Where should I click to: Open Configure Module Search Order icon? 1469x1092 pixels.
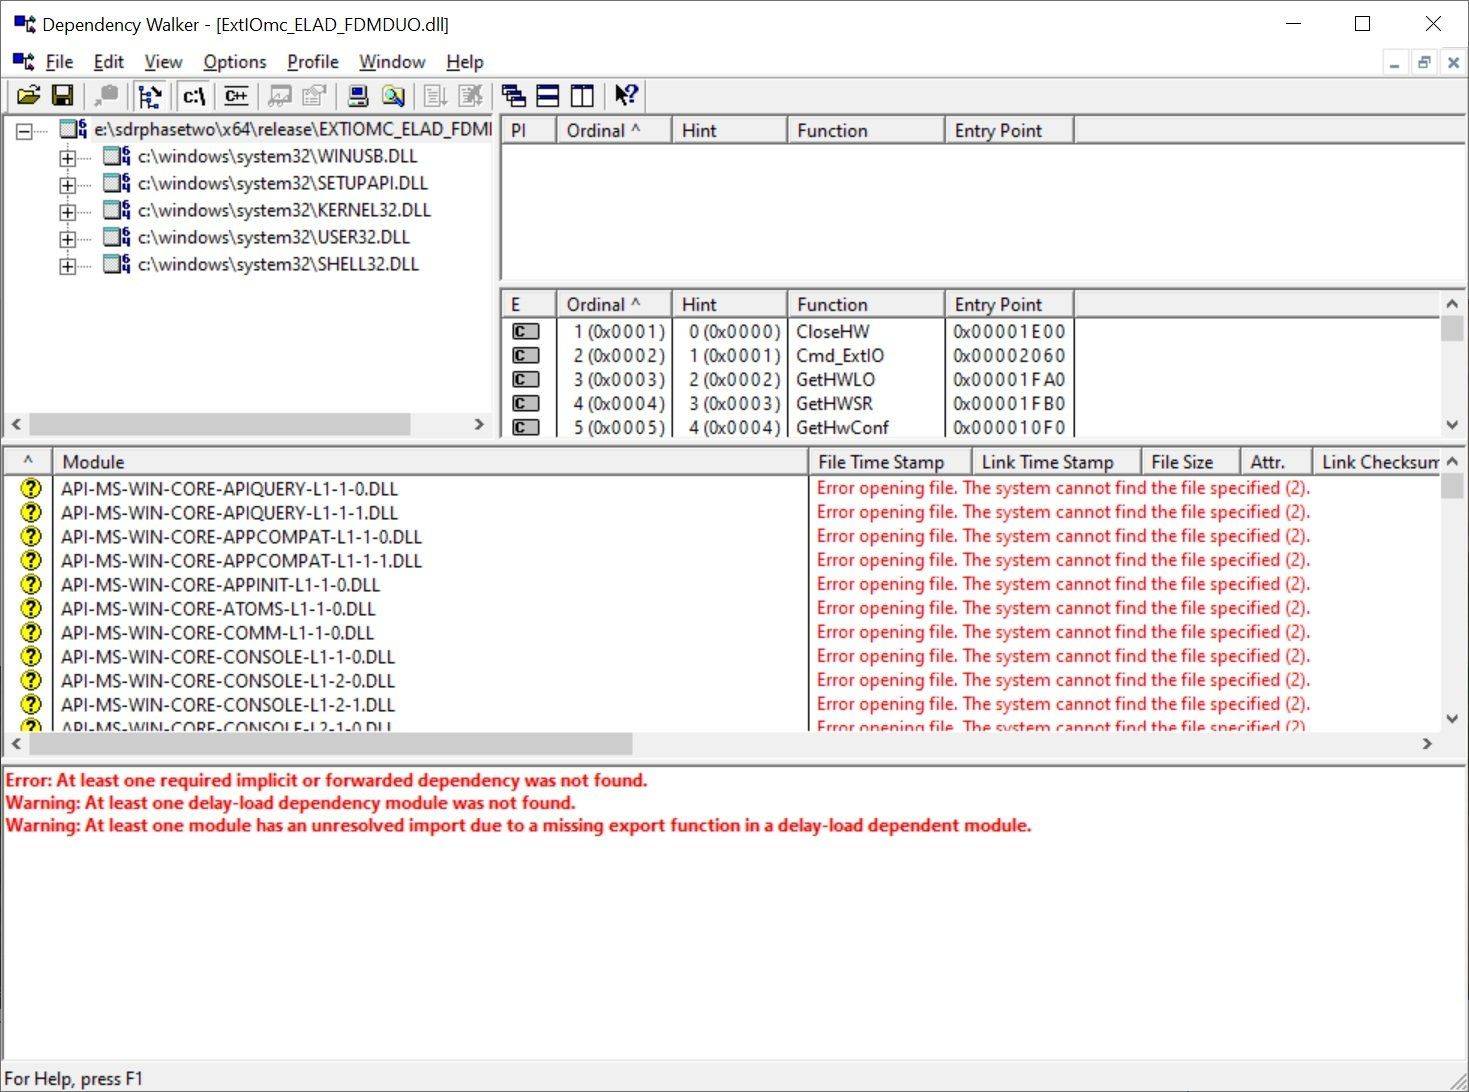coord(393,96)
